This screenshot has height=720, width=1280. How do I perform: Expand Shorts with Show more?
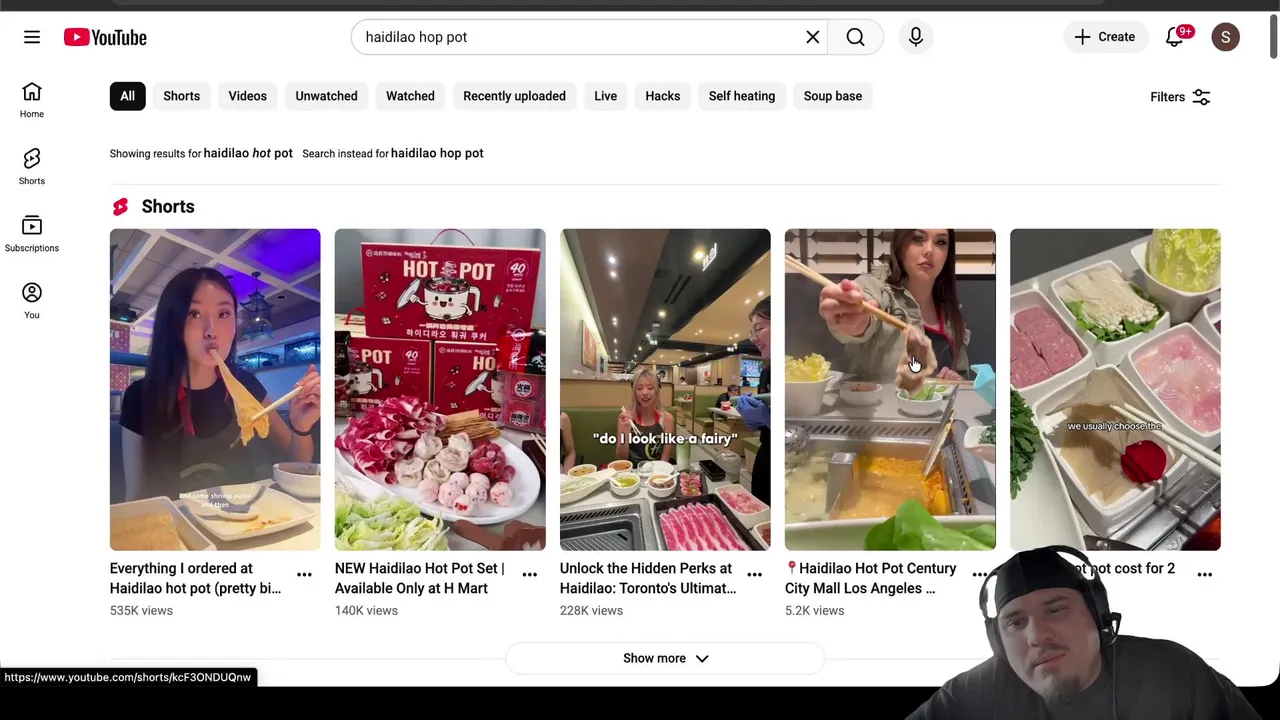click(x=665, y=658)
